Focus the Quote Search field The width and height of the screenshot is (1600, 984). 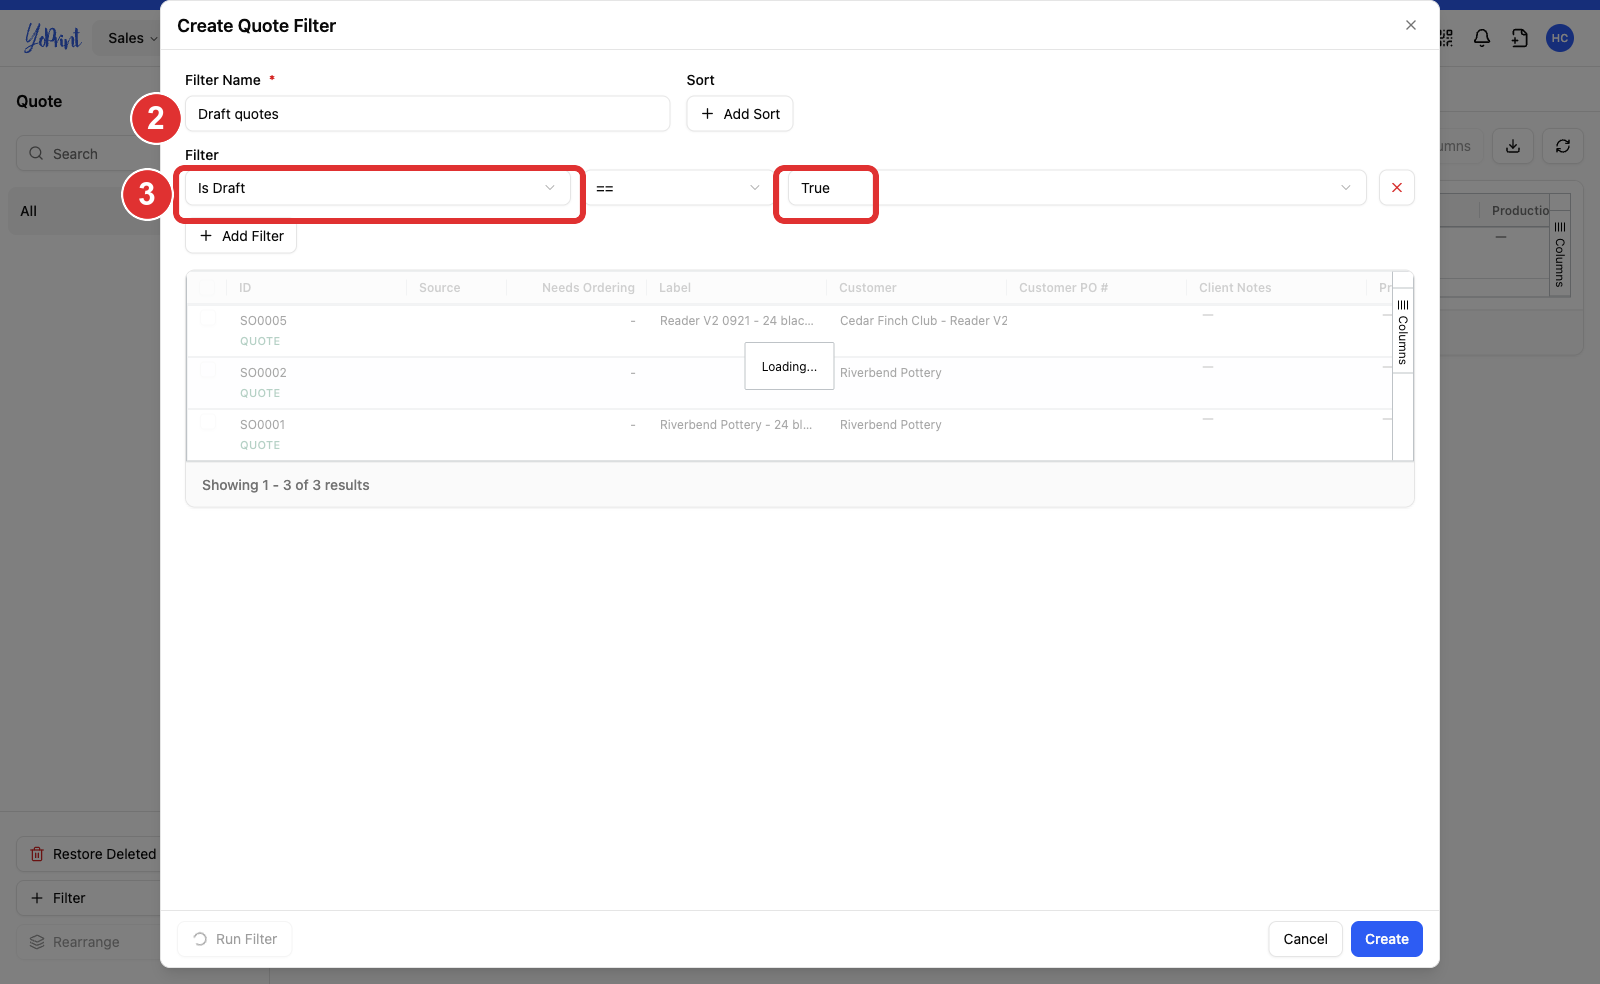[x=88, y=154]
